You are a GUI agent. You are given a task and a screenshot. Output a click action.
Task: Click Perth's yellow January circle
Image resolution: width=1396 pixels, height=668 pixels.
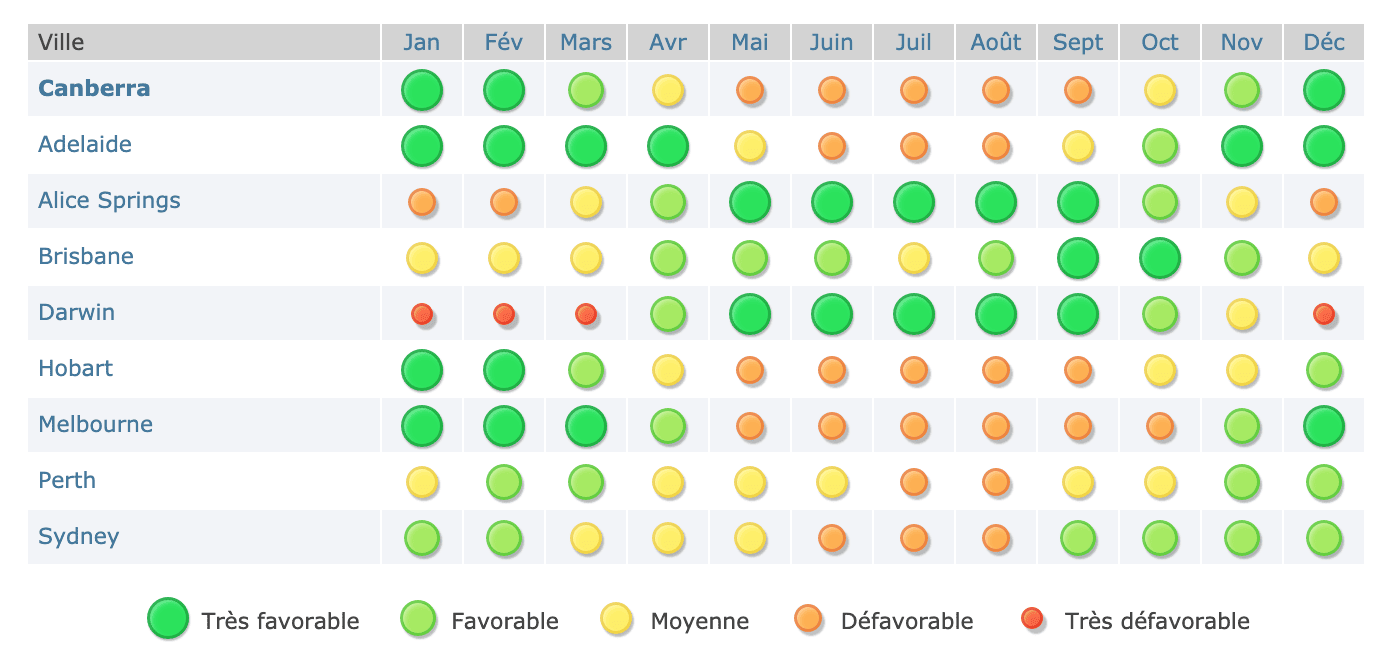[x=422, y=482]
